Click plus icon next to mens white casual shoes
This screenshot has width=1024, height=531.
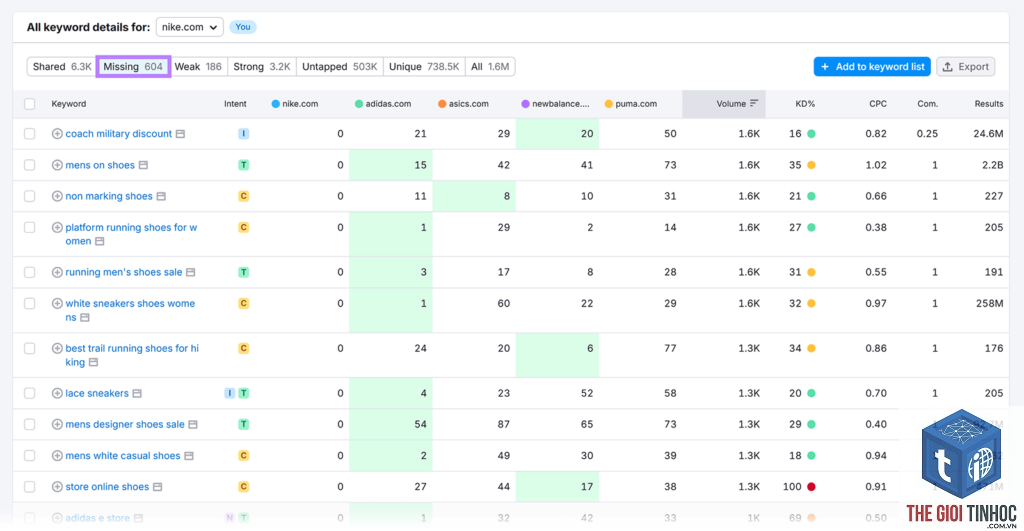(x=57, y=456)
